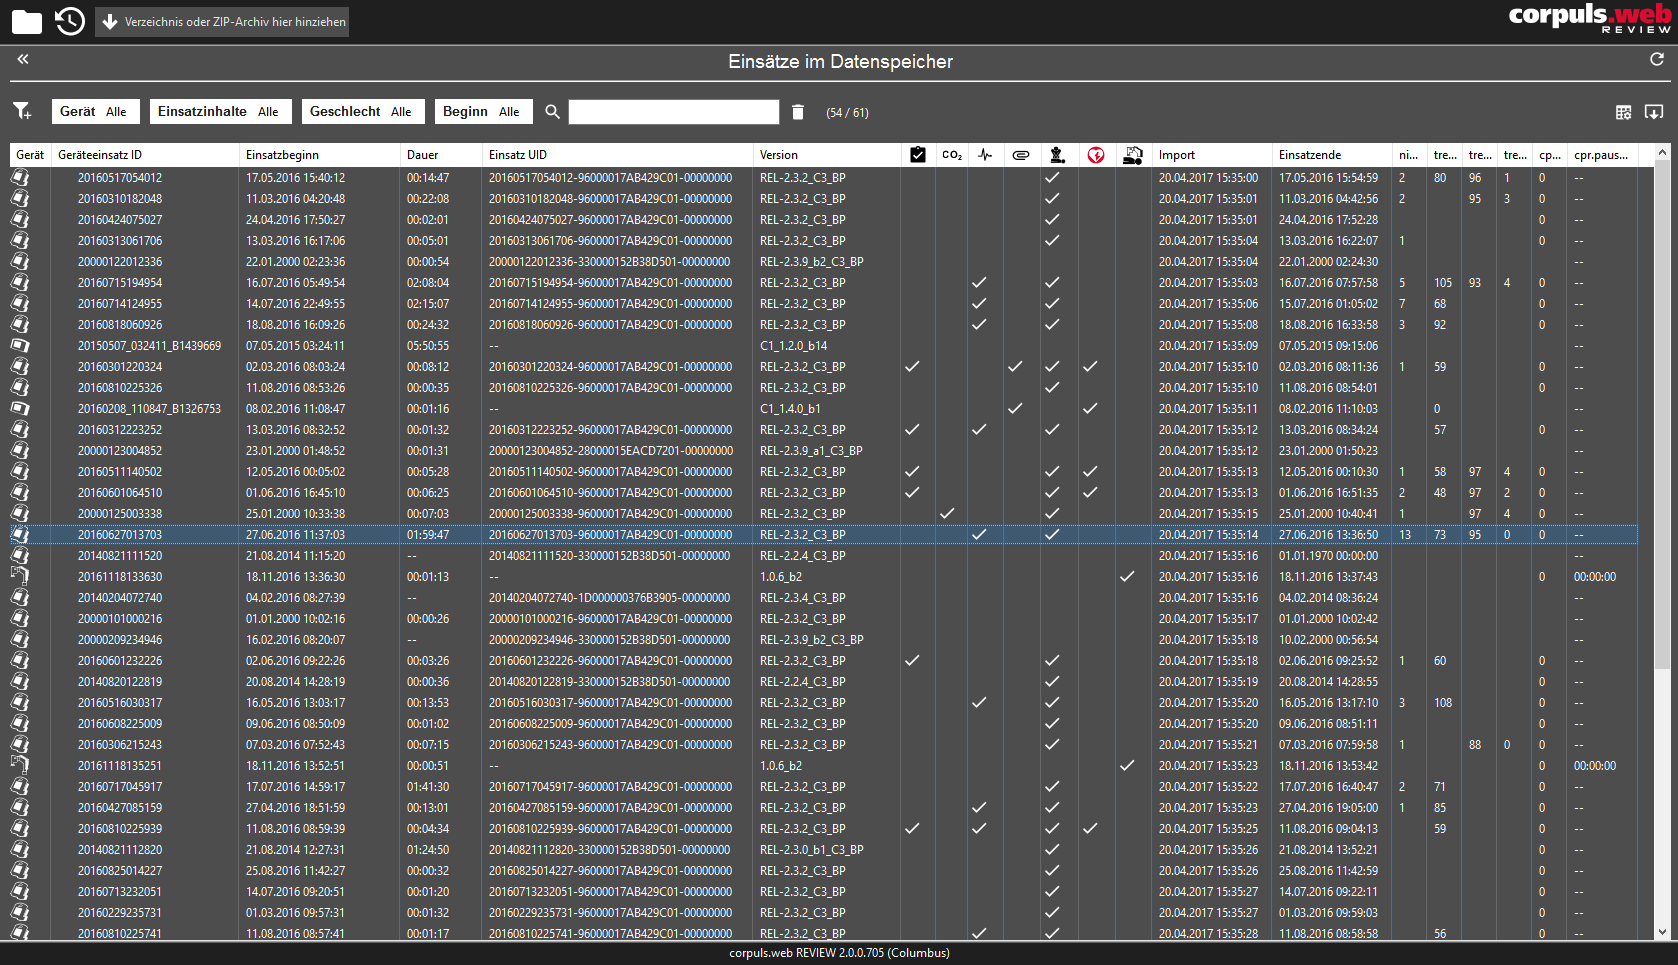Click the add filter funnel icon
The image size is (1678, 965).
[22, 111]
